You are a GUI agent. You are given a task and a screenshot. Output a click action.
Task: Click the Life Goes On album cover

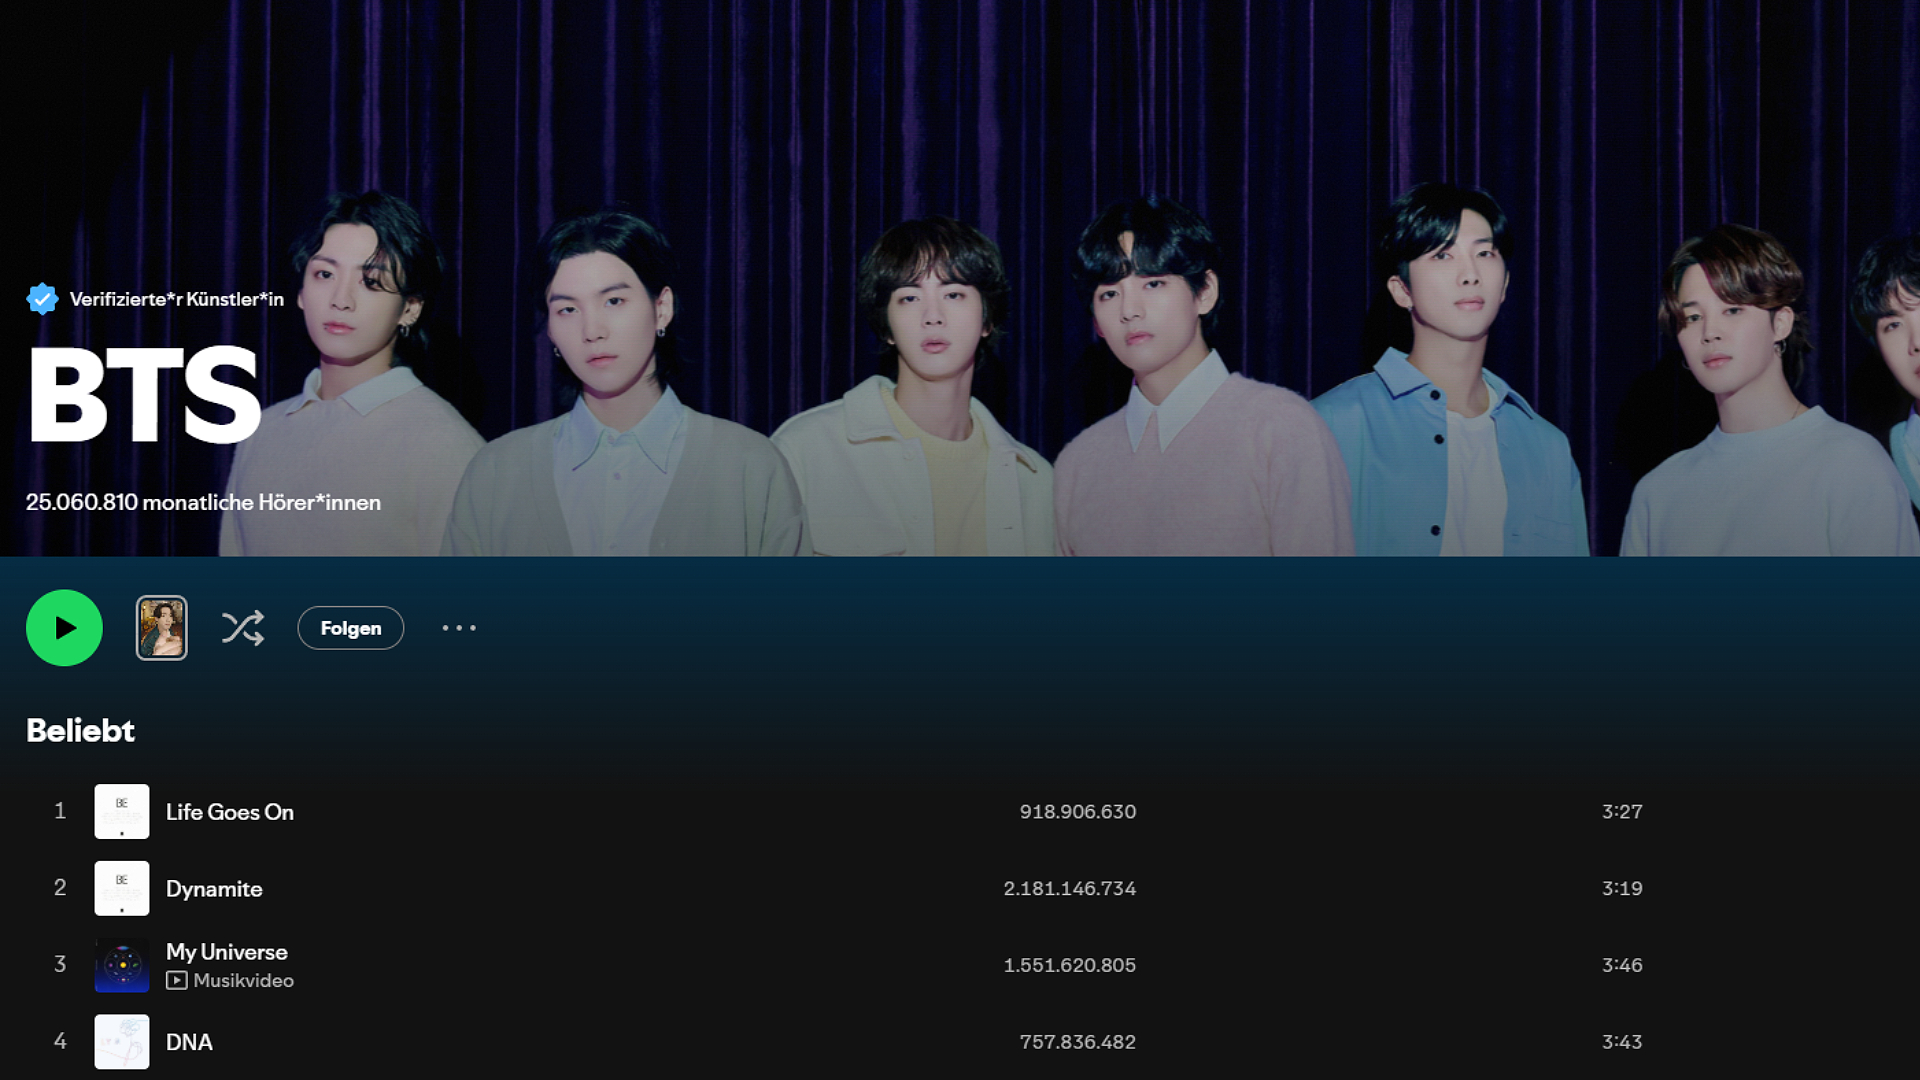pyautogui.click(x=122, y=811)
